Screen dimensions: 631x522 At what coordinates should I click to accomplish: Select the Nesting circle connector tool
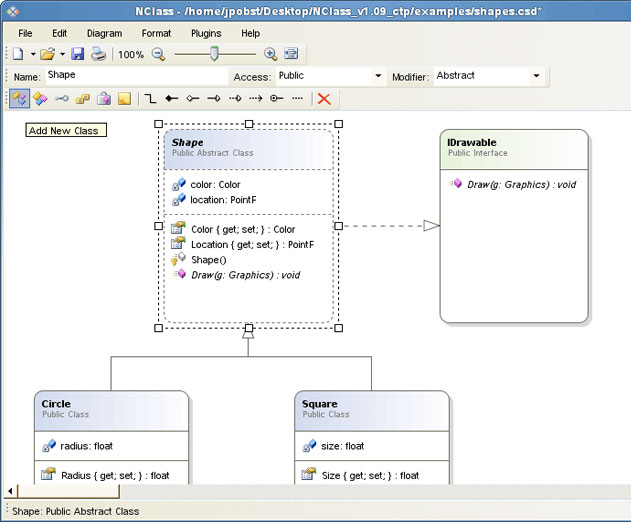276,99
